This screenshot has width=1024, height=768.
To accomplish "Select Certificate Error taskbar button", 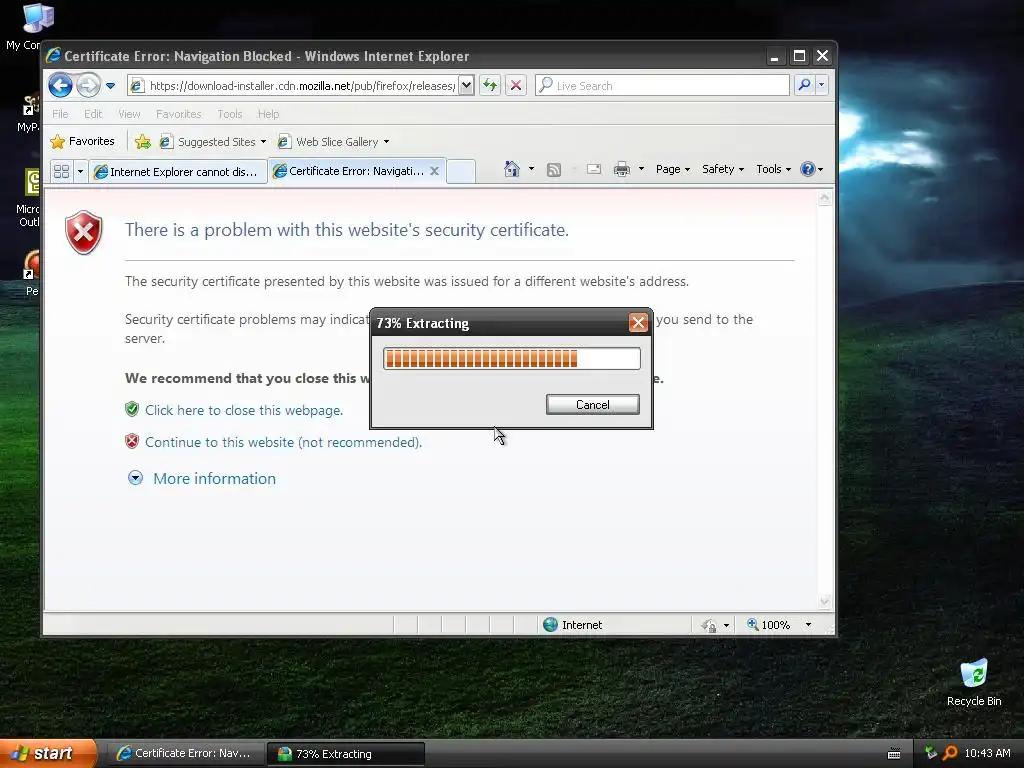I will [185, 754].
